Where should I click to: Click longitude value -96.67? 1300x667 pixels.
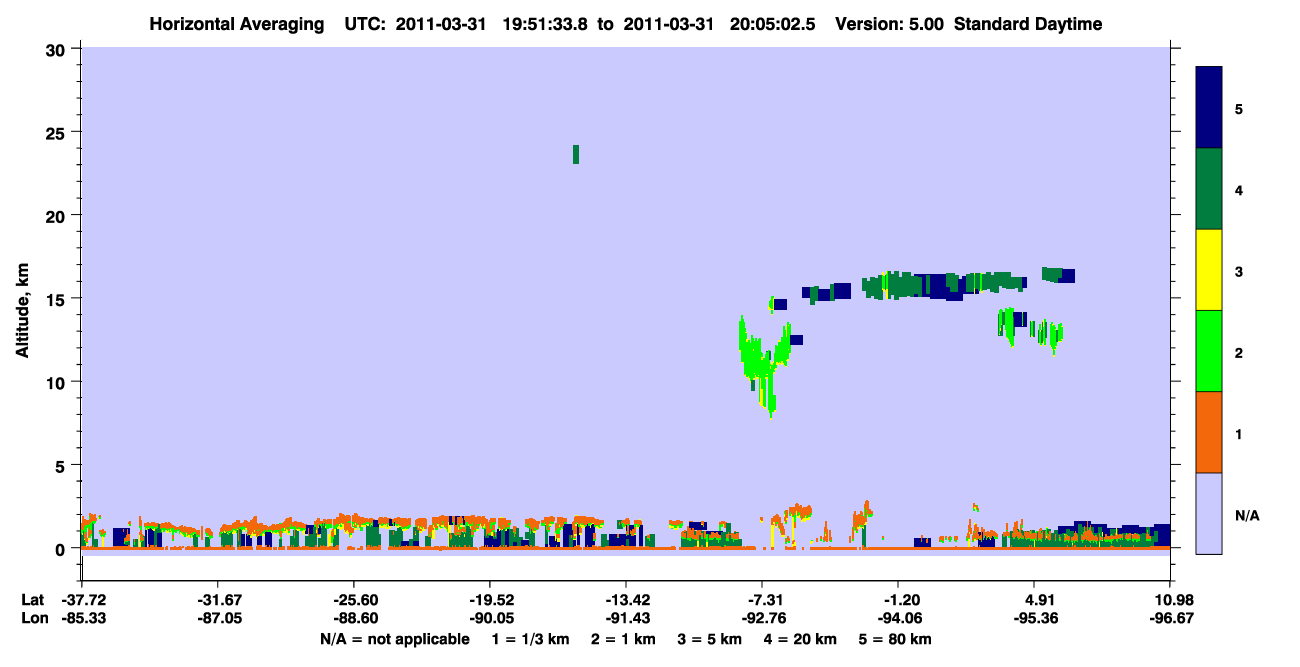point(1170,619)
